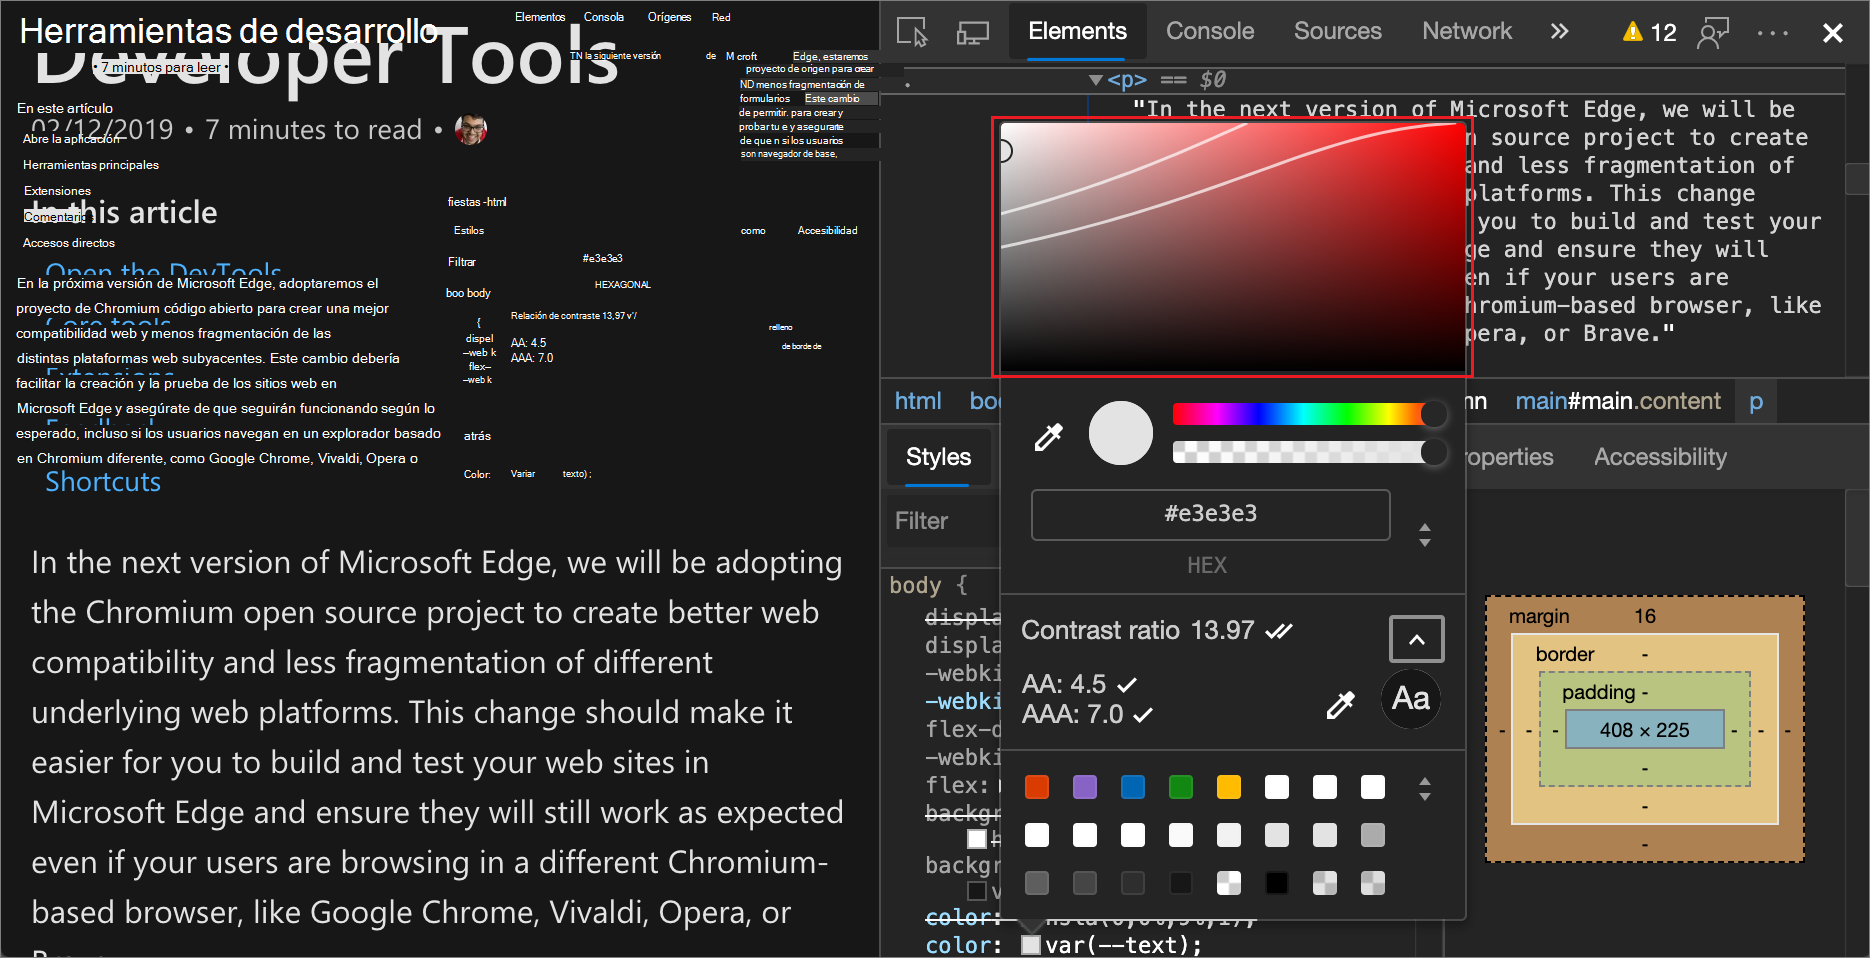The image size is (1870, 958).
Task: Activate the color picker eyedropper beside preview circle
Action: (1048, 436)
